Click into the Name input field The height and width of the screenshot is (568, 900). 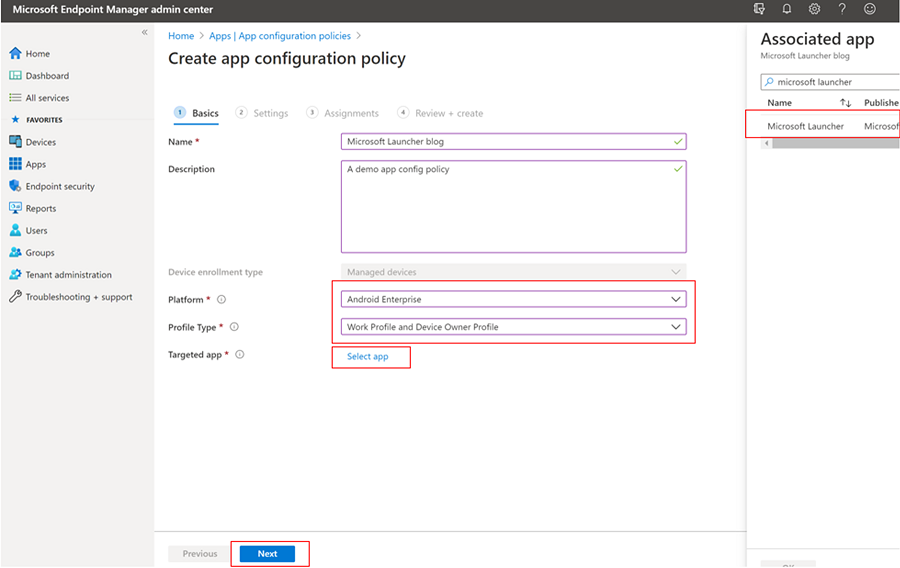[514, 142]
